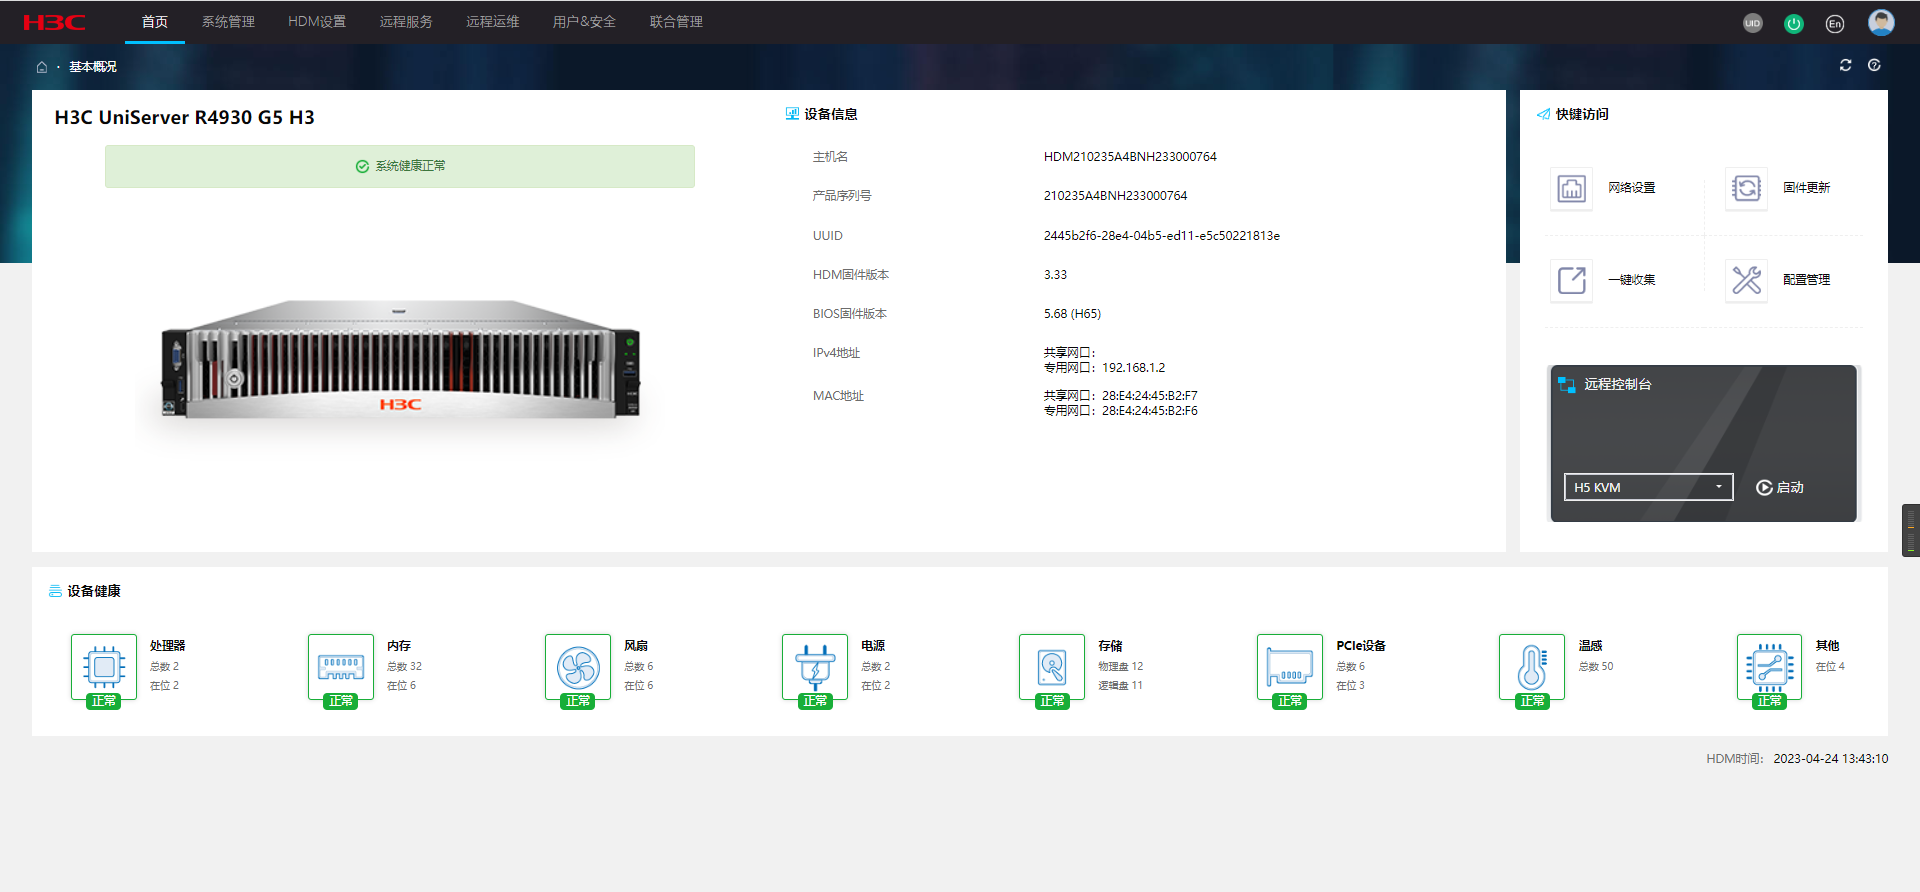Open the H5 KVM console type dropdown
Screen dimensions: 1920x892
pos(1648,487)
